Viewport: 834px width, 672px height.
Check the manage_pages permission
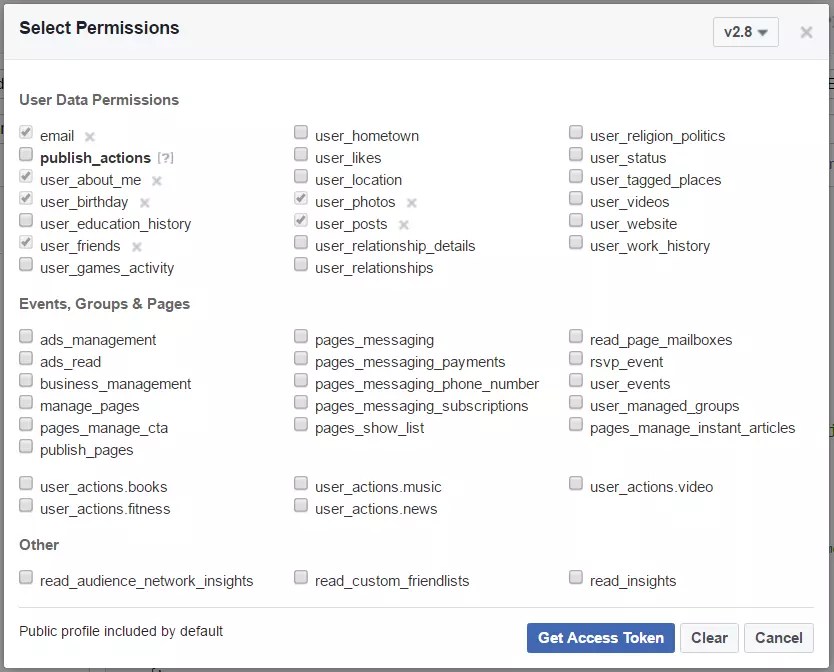tap(25, 405)
